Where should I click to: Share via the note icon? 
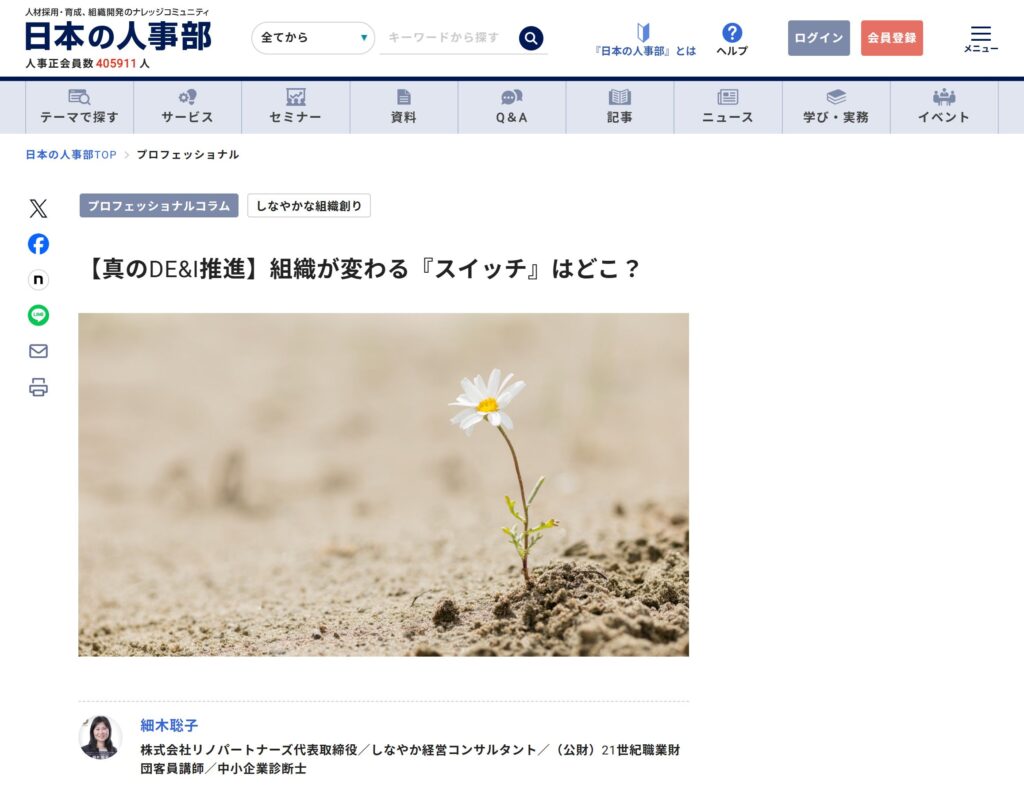38,280
